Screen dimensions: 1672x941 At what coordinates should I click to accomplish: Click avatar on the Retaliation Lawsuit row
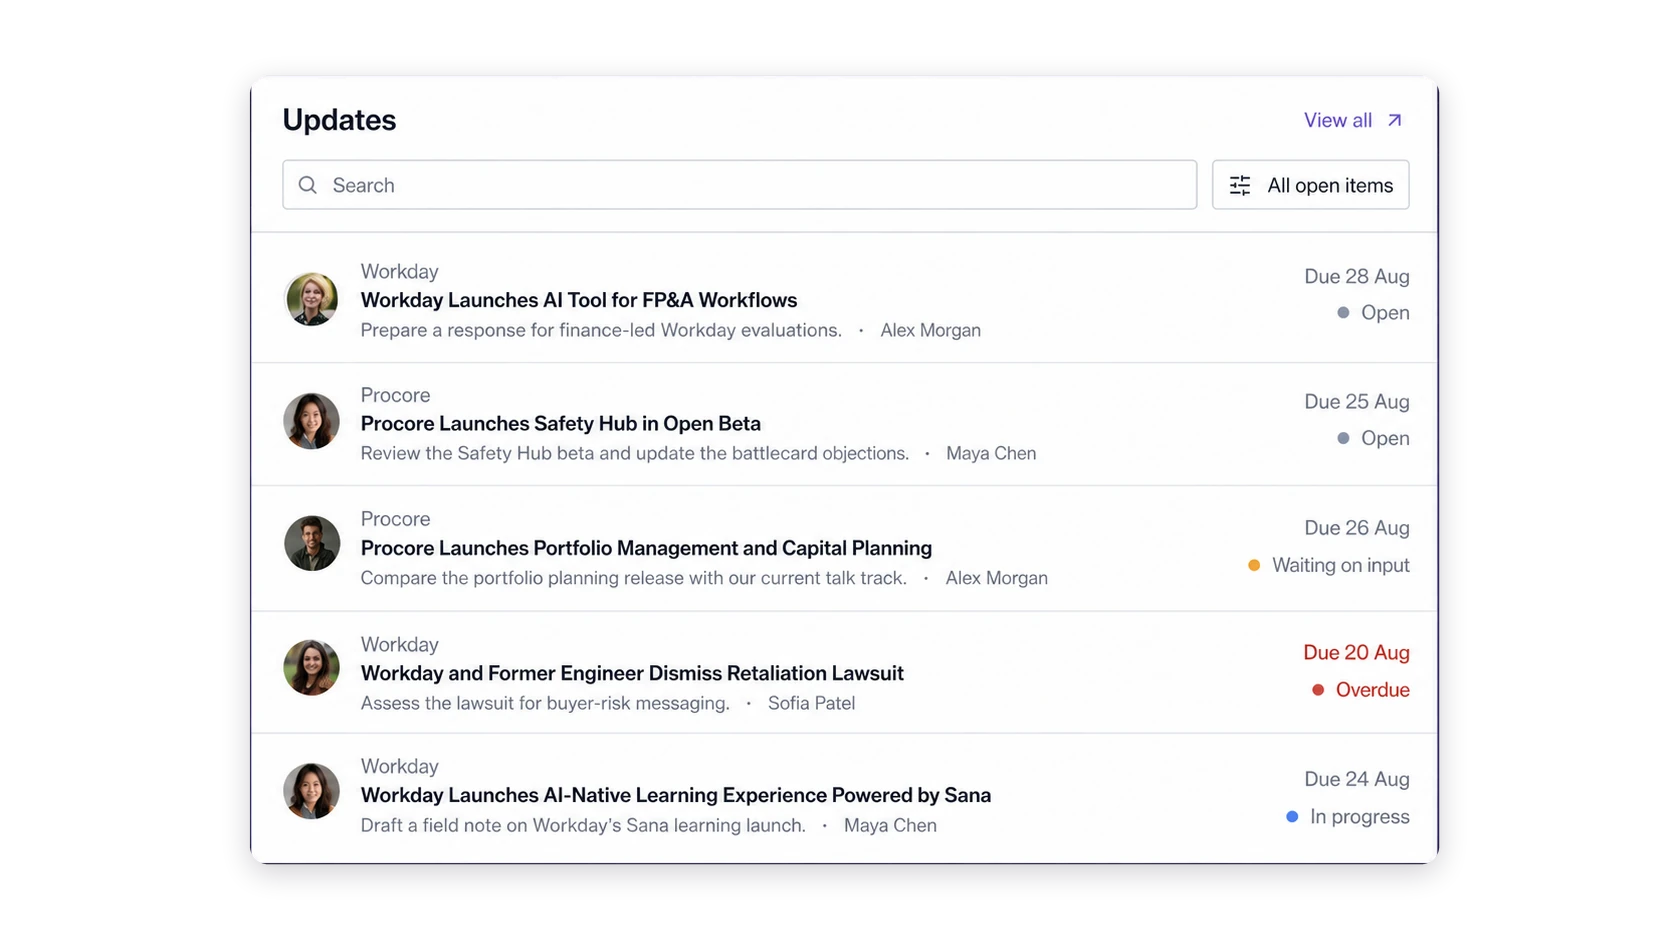click(311, 667)
